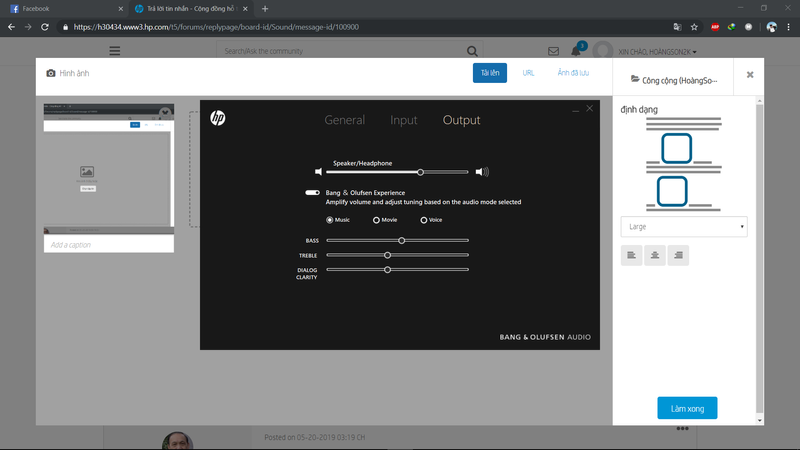Click the translate page icon in address bar

click(x=678, y=27)
